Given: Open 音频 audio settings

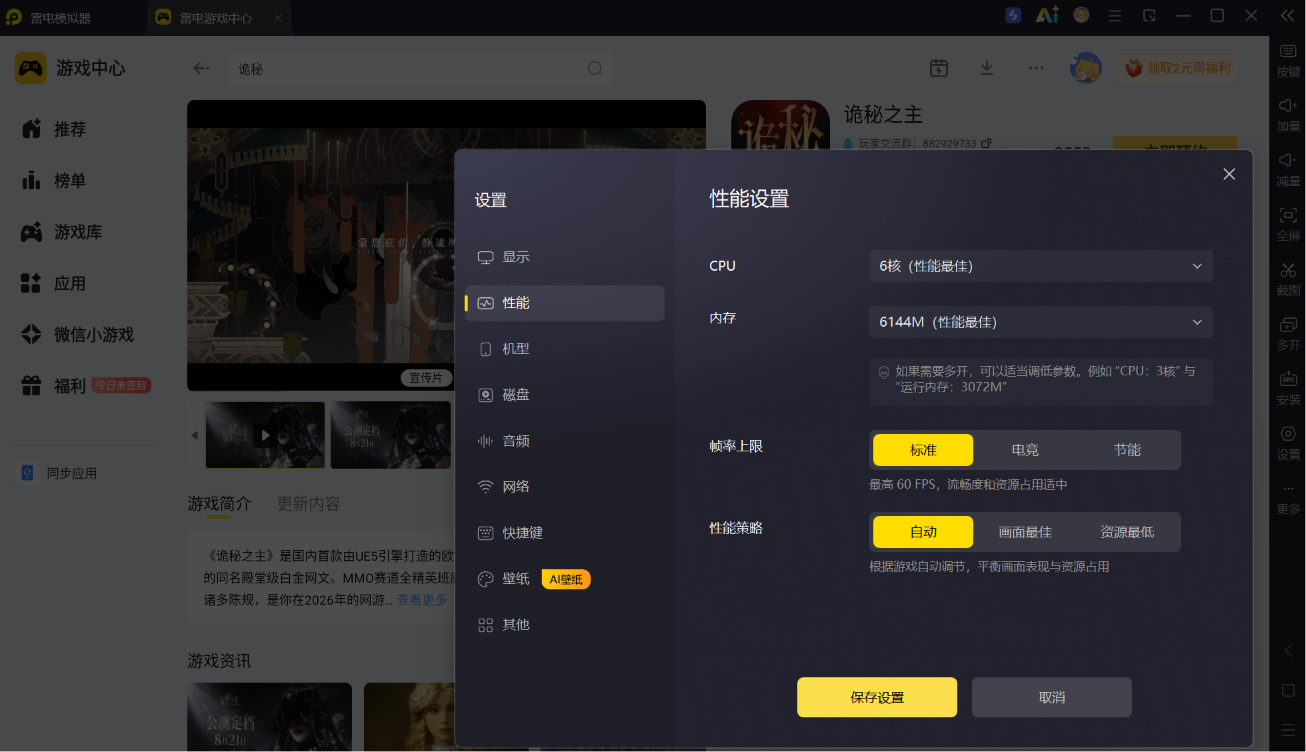Looking at the screenshot, I should (x=565, y=441).
